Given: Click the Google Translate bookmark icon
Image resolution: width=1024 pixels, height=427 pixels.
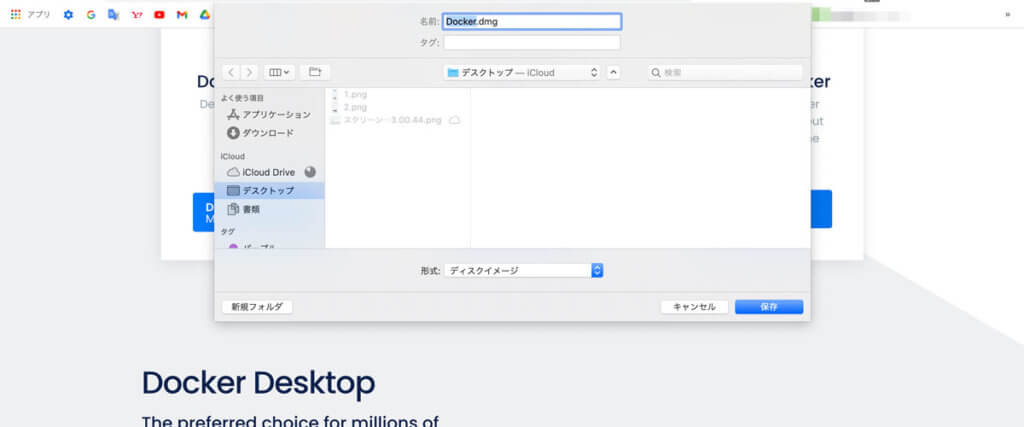Looking at the screenshot, I should tap(113, 15).
